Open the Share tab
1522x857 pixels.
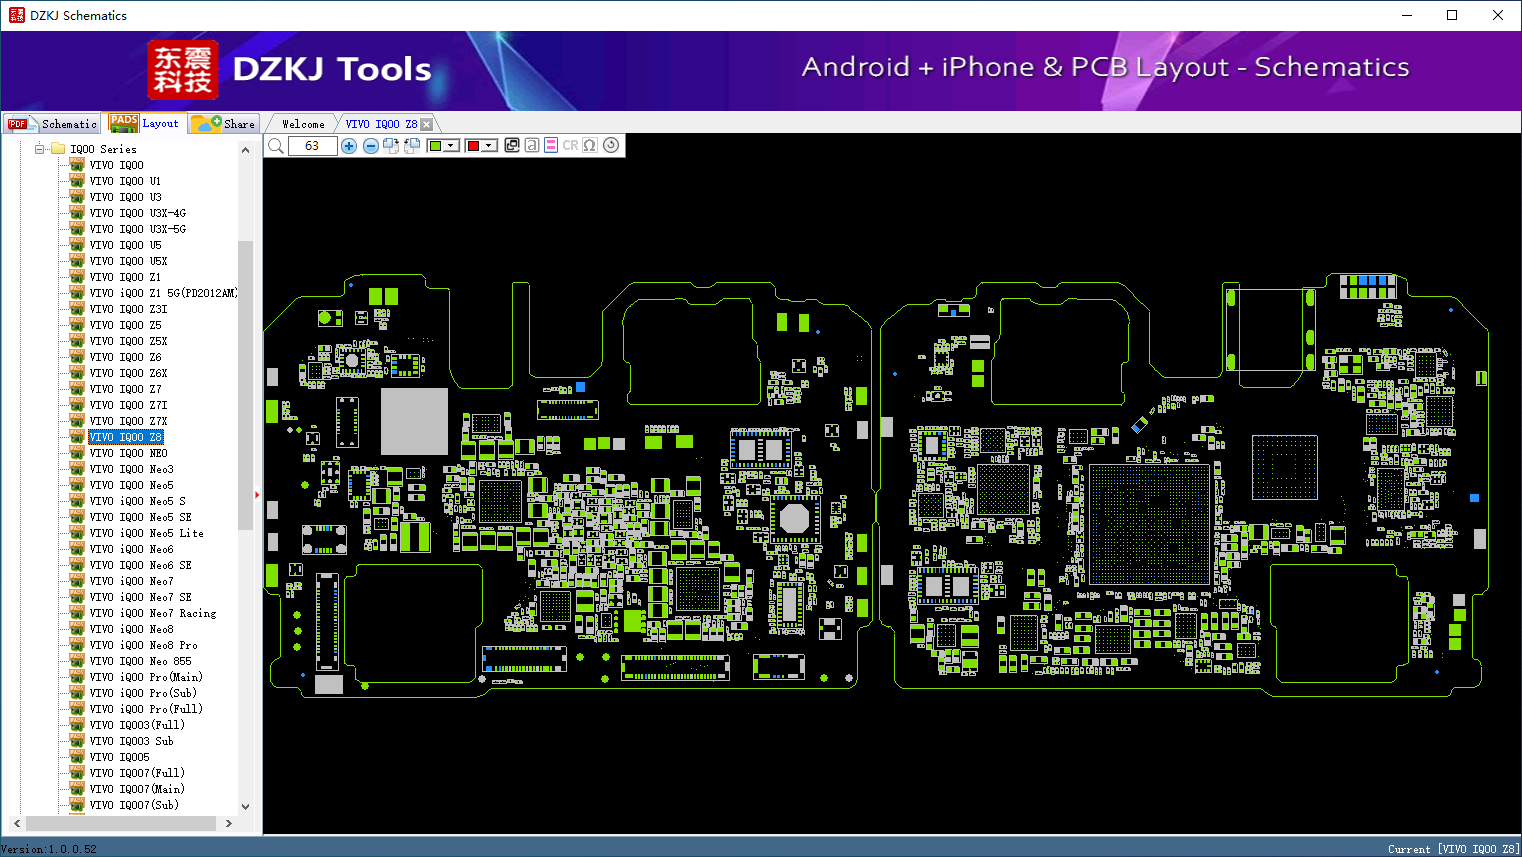[x=224, y=124]
